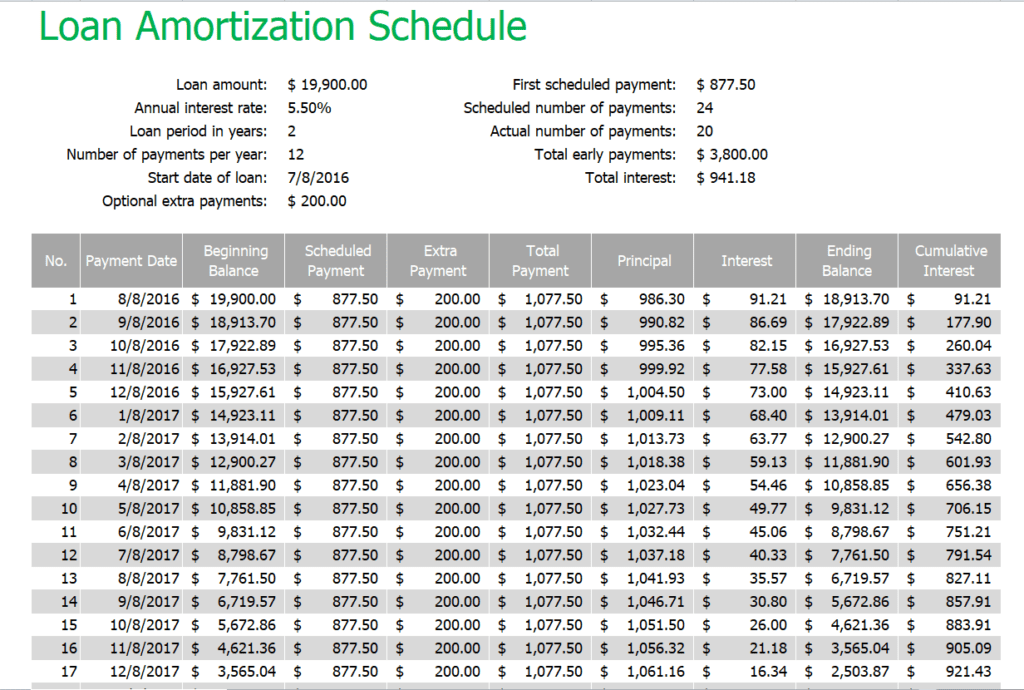This screenshot has height=690, width=1024.
Task: Click the Ending Balance column header
Action: click(847, 260)
